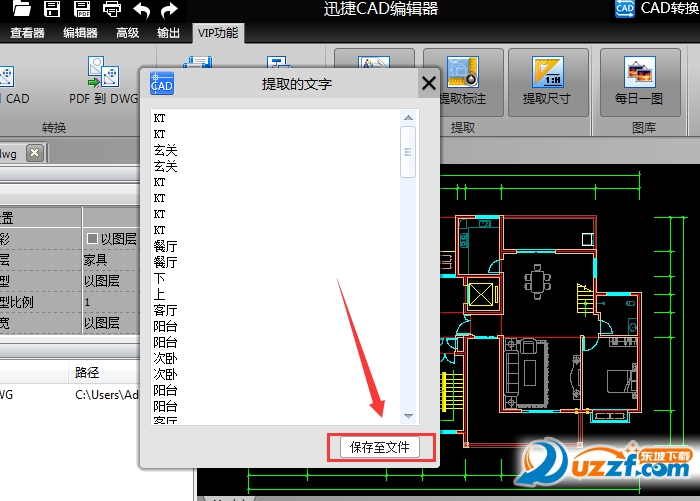The height and width of the screenshot is (501, 700).
Task: Click the open folder icon in title bar
Action: point(21,8)
